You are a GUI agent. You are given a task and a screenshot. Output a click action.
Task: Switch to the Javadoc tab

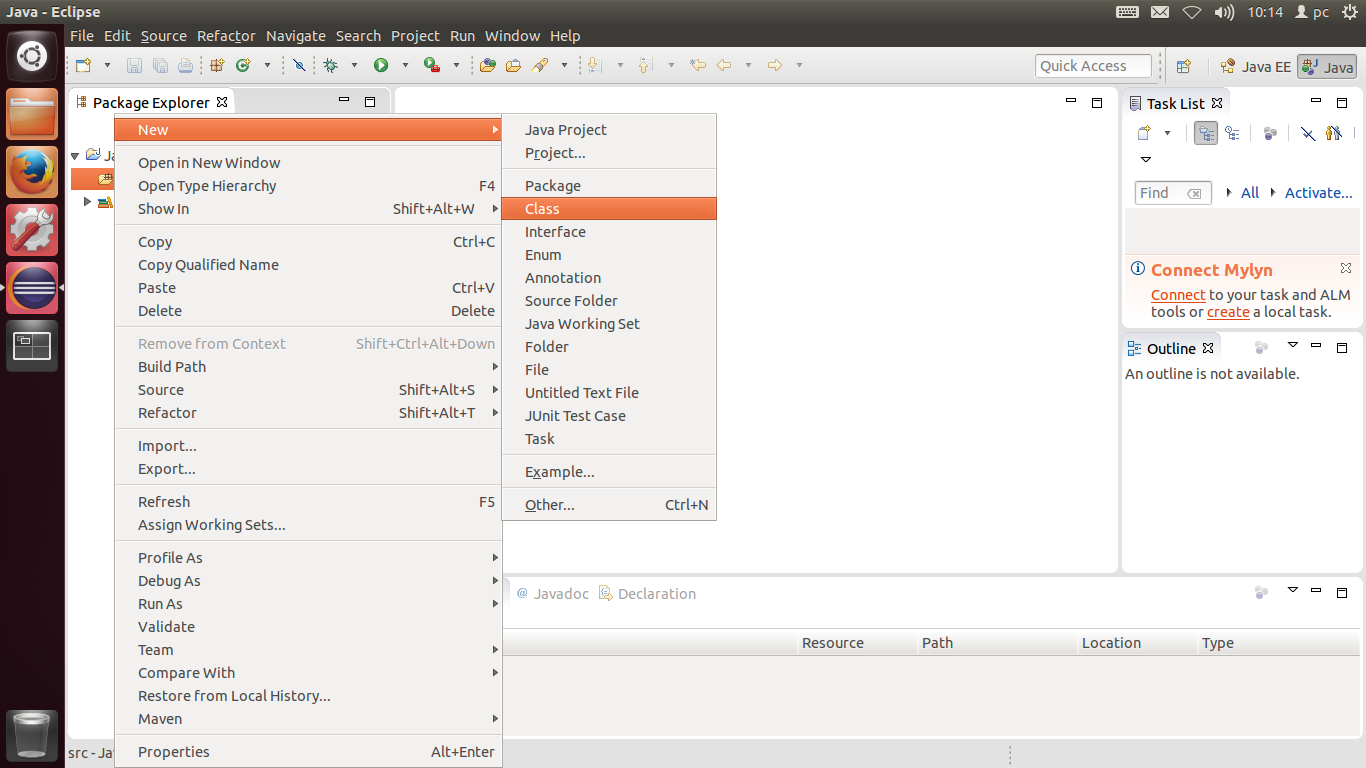[552, 594]
